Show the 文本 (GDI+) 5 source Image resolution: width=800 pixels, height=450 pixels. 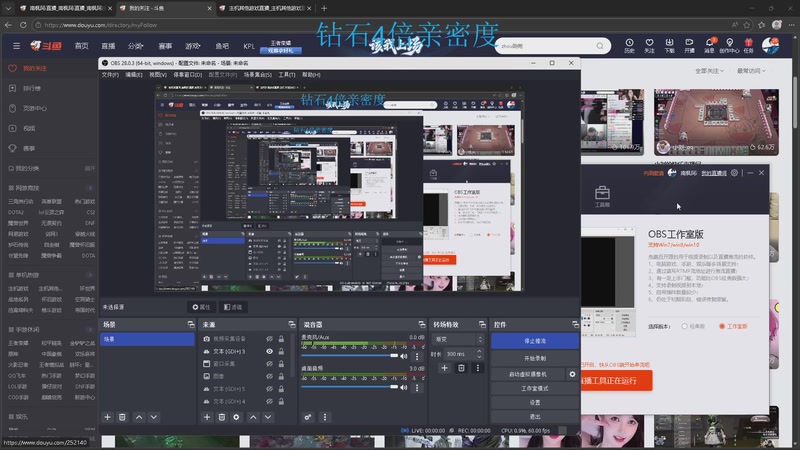[269, 389]
